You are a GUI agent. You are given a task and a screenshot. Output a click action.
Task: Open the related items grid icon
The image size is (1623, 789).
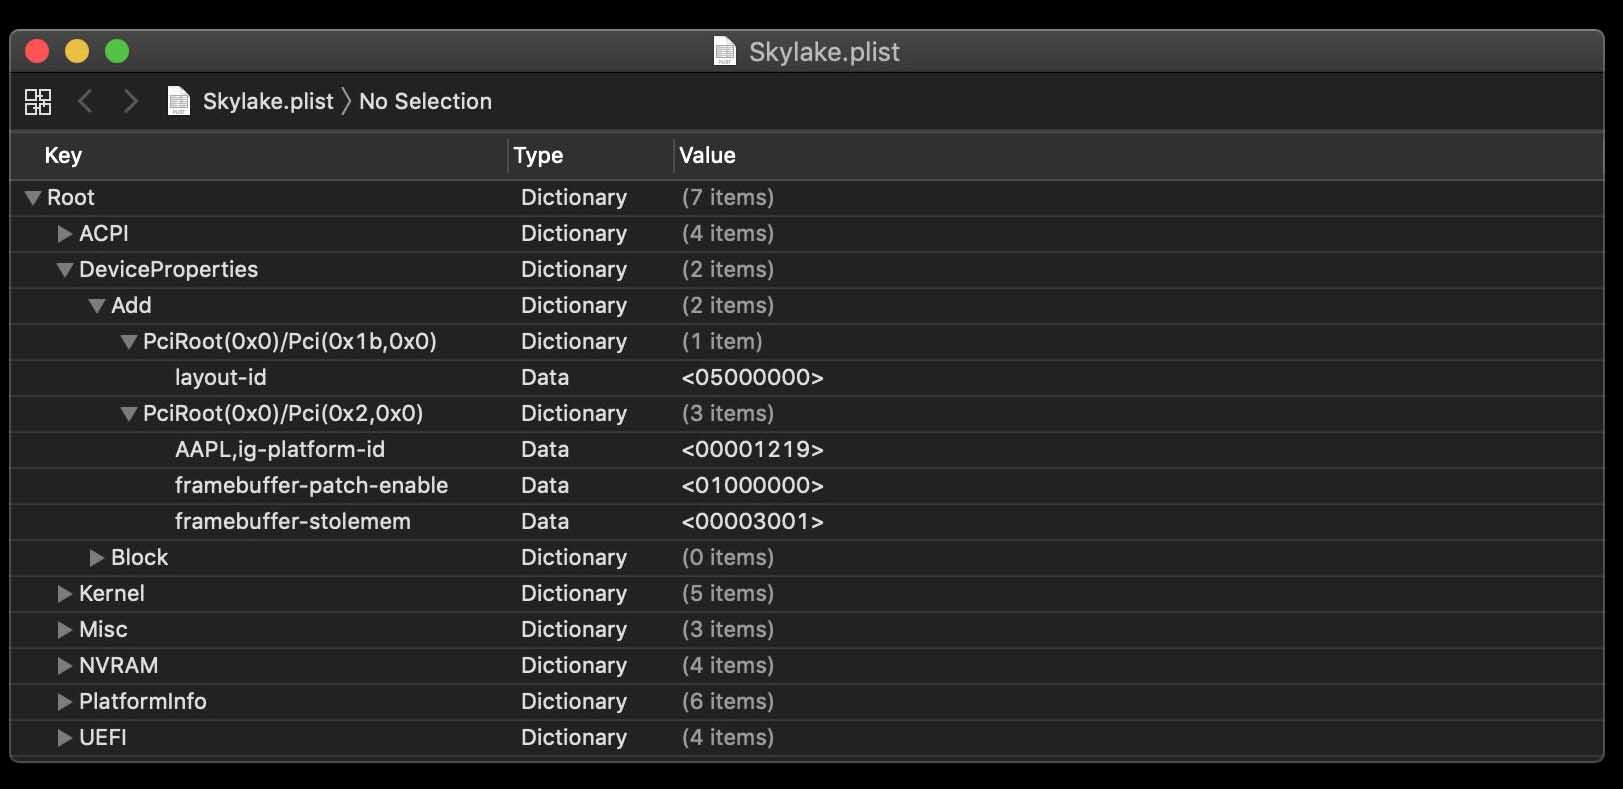(38, 101)
